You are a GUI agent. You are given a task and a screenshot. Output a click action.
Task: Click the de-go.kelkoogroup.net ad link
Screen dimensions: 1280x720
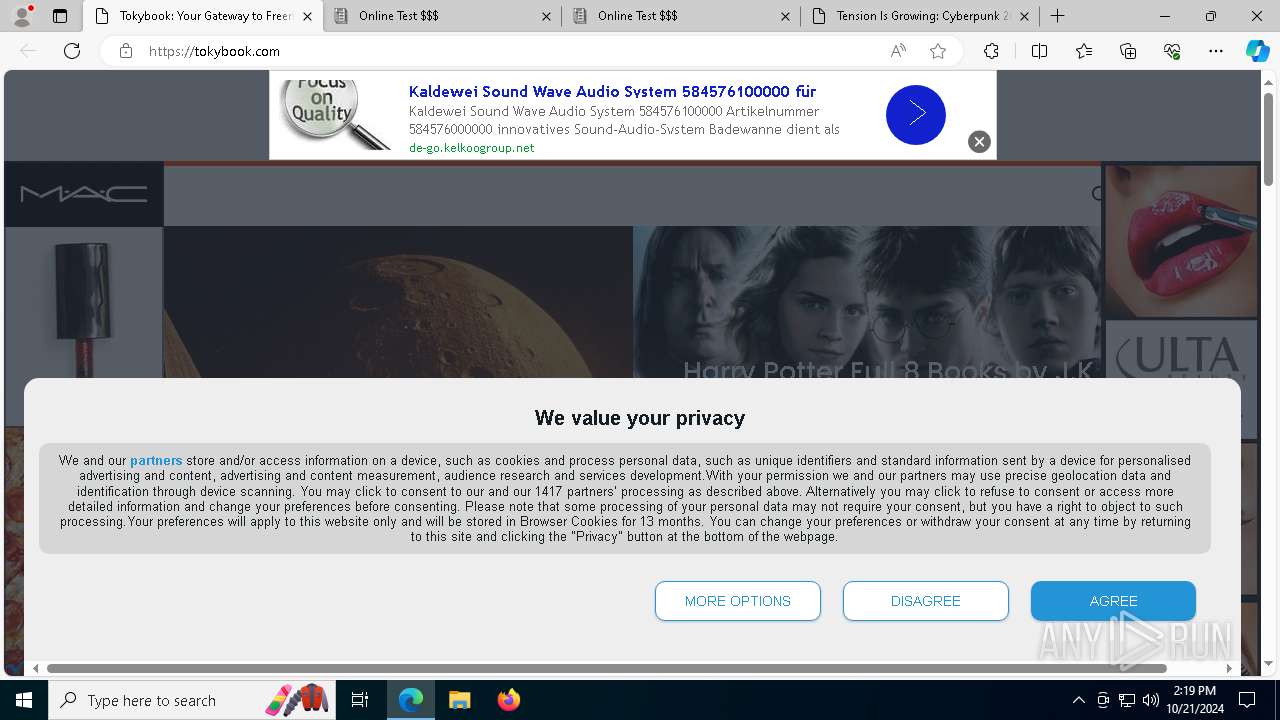[x=471, y=148]
